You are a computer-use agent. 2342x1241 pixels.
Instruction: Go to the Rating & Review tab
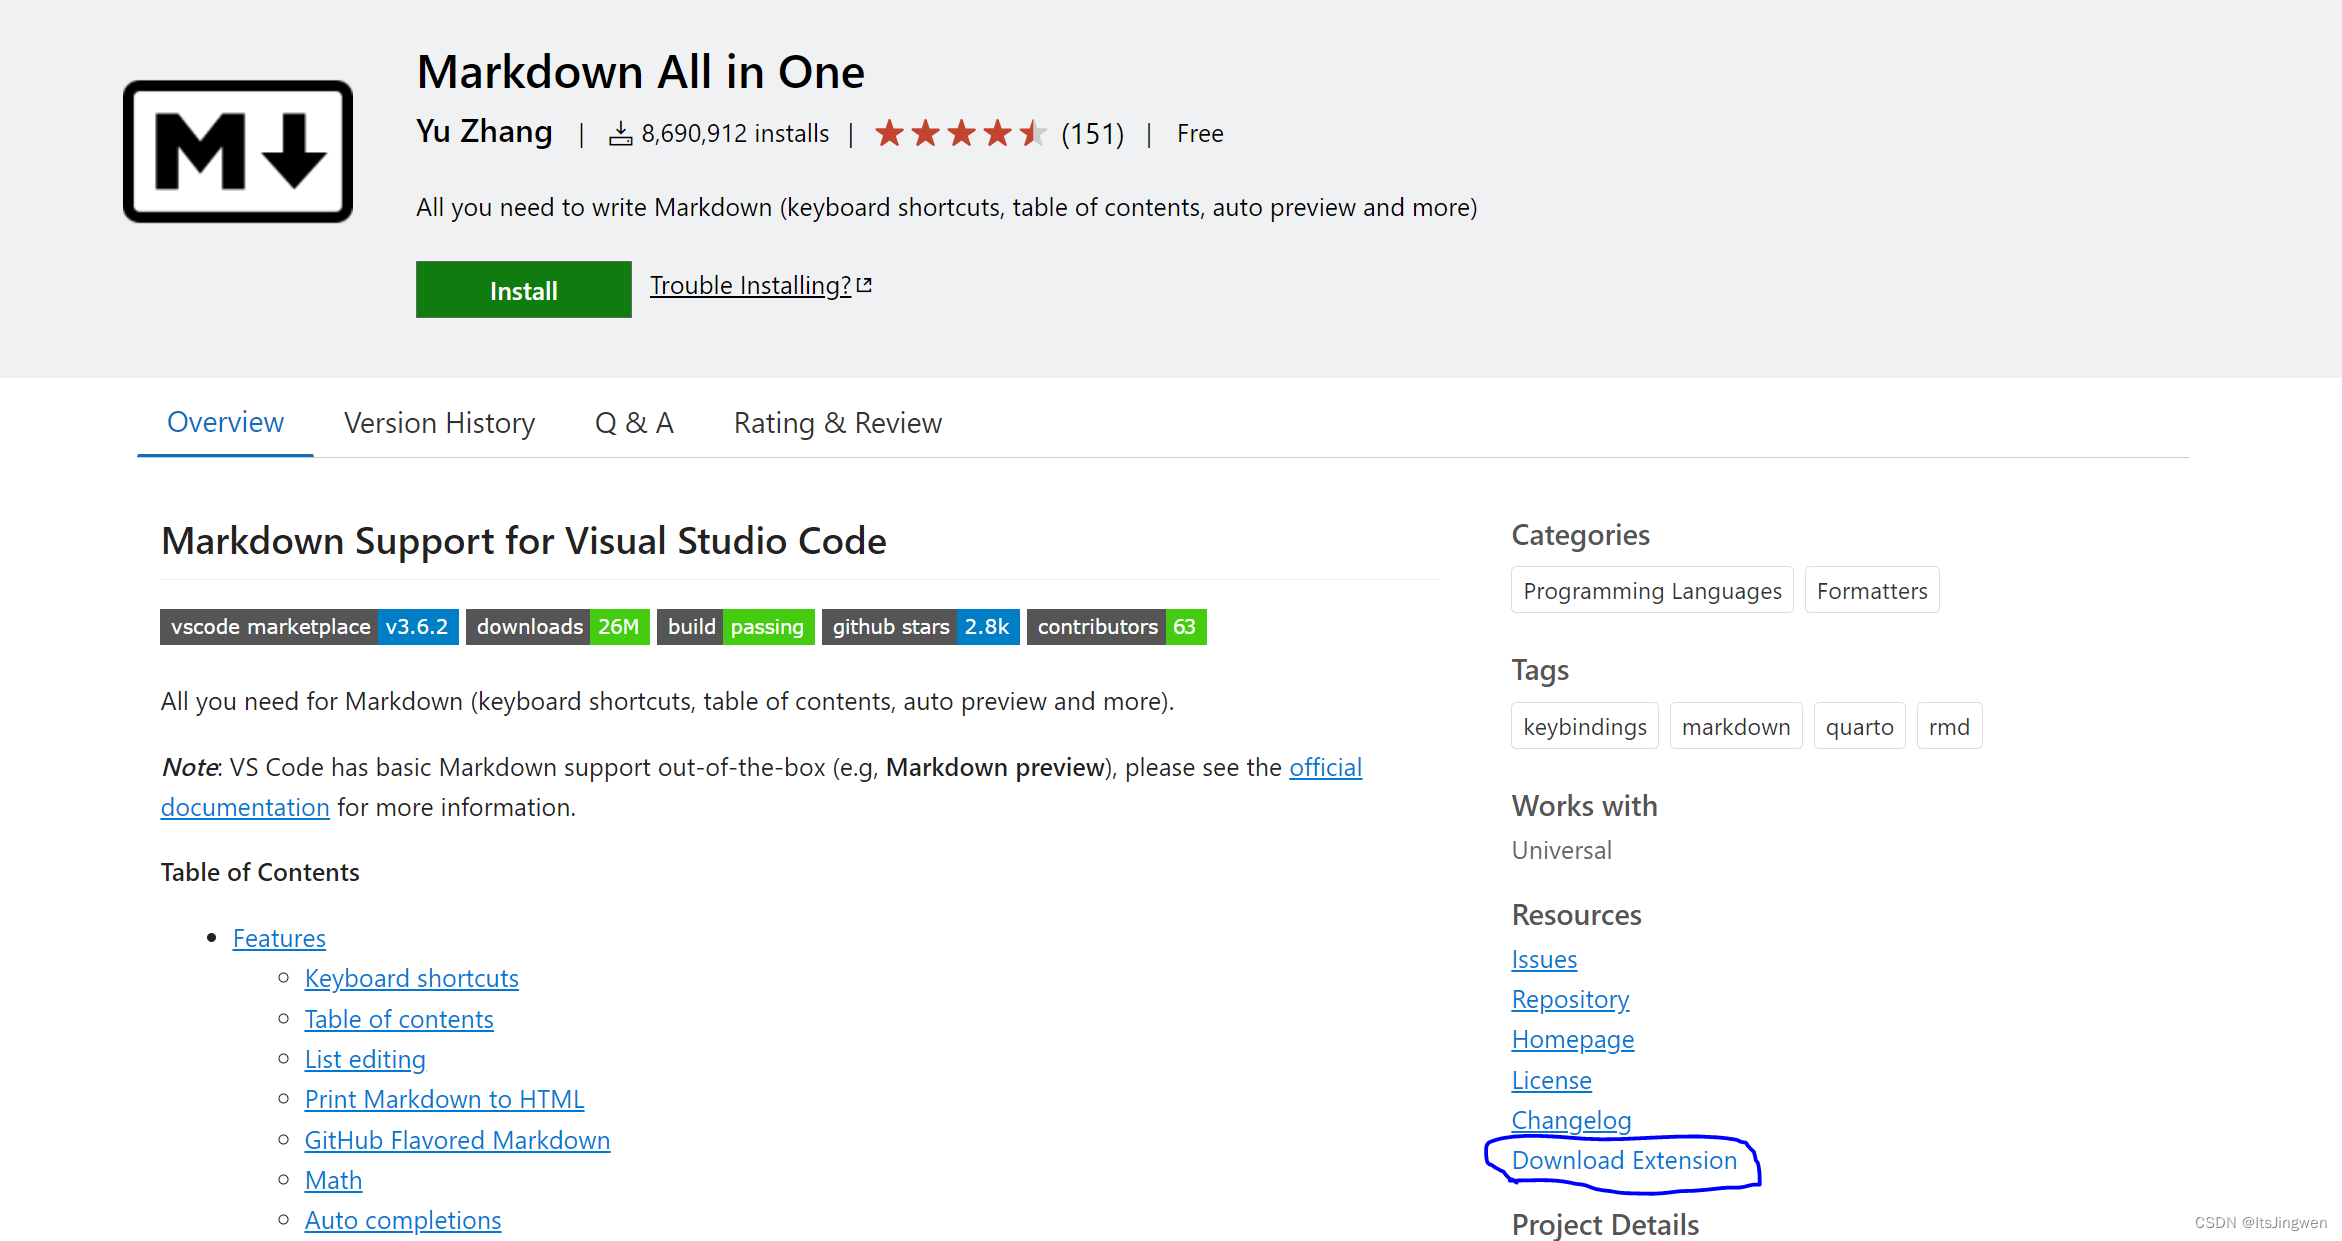[x=837, y=423]
